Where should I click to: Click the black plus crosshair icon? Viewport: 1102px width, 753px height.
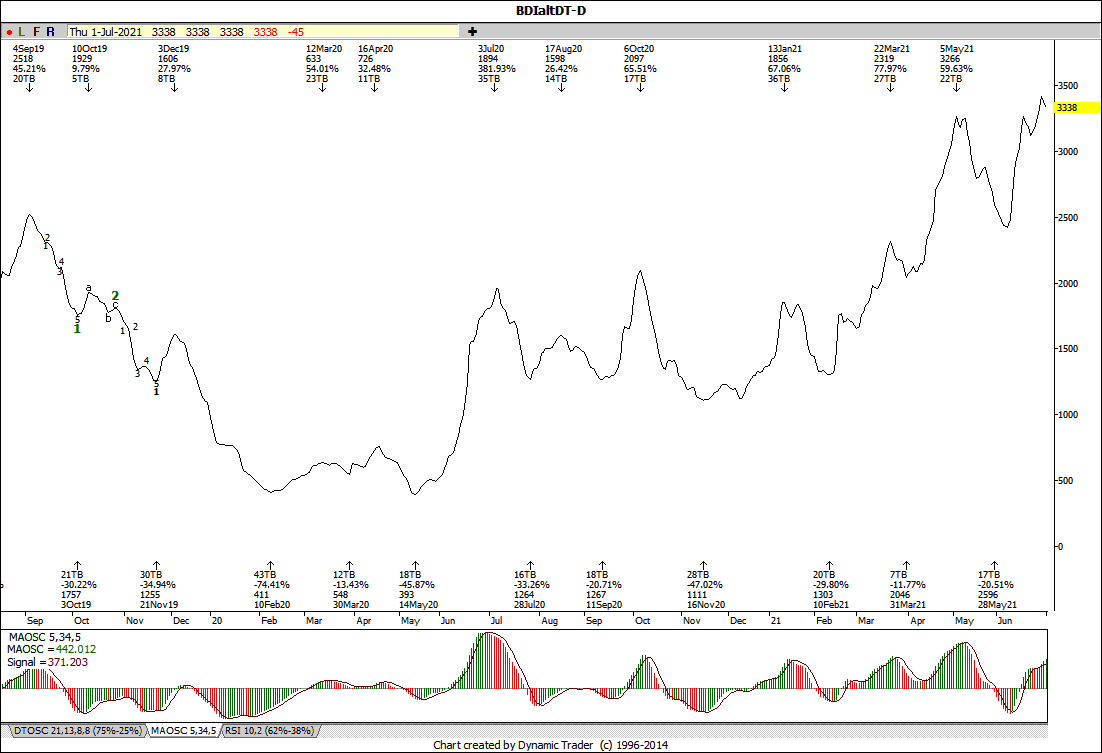tap(472, 32)
